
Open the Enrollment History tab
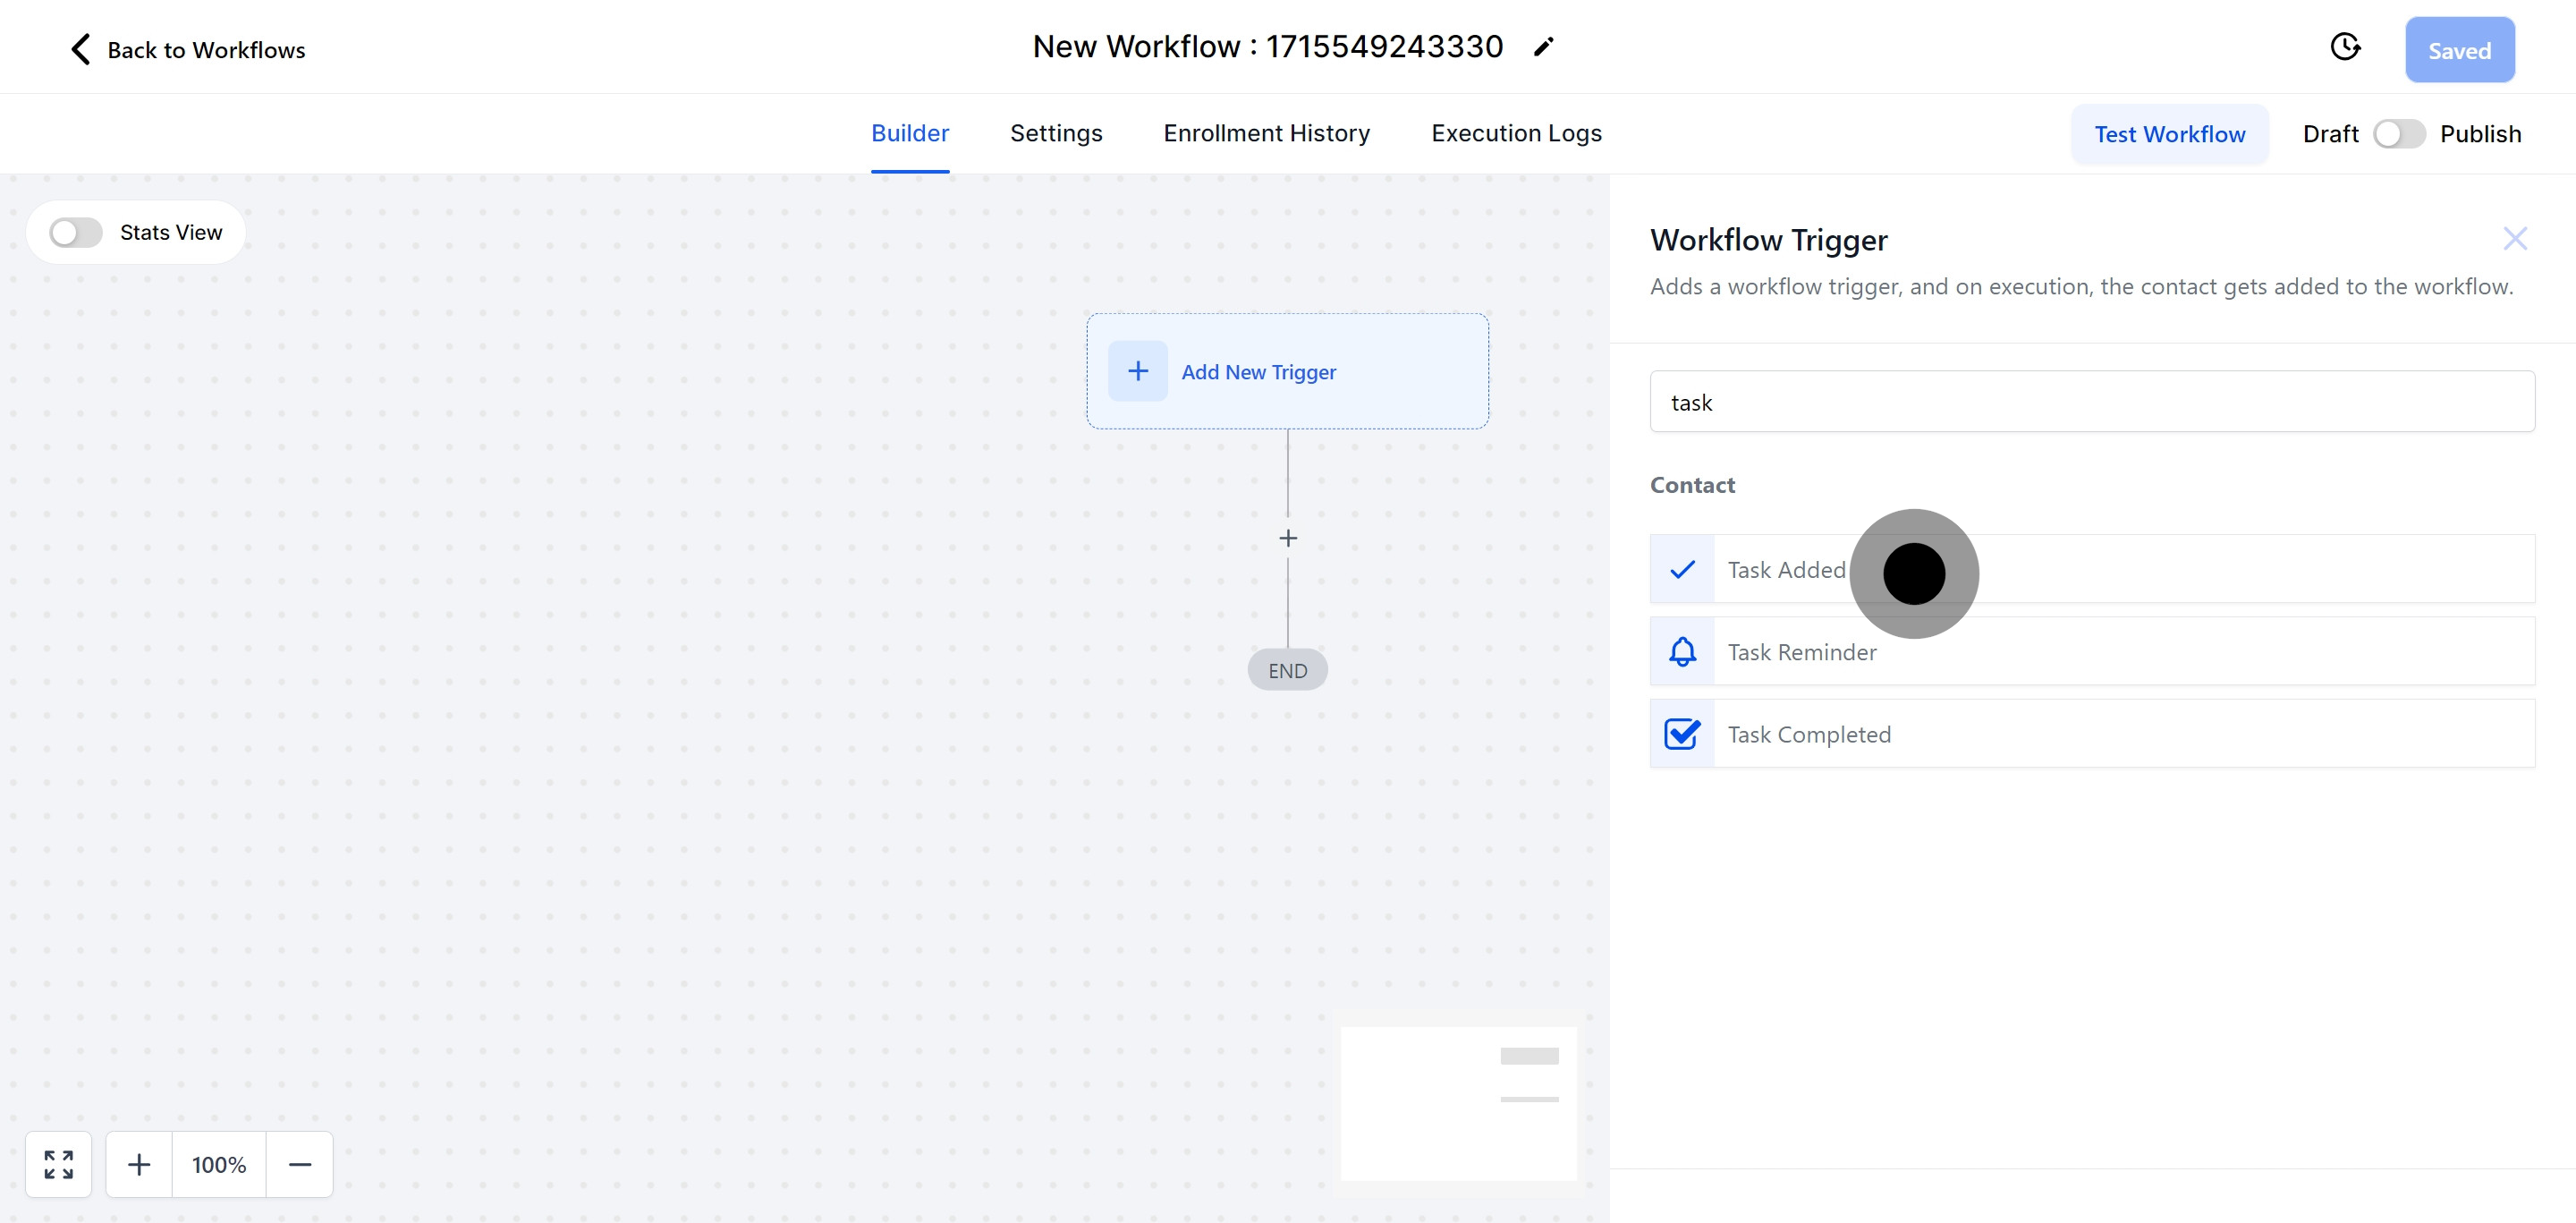click(1266, 133)
